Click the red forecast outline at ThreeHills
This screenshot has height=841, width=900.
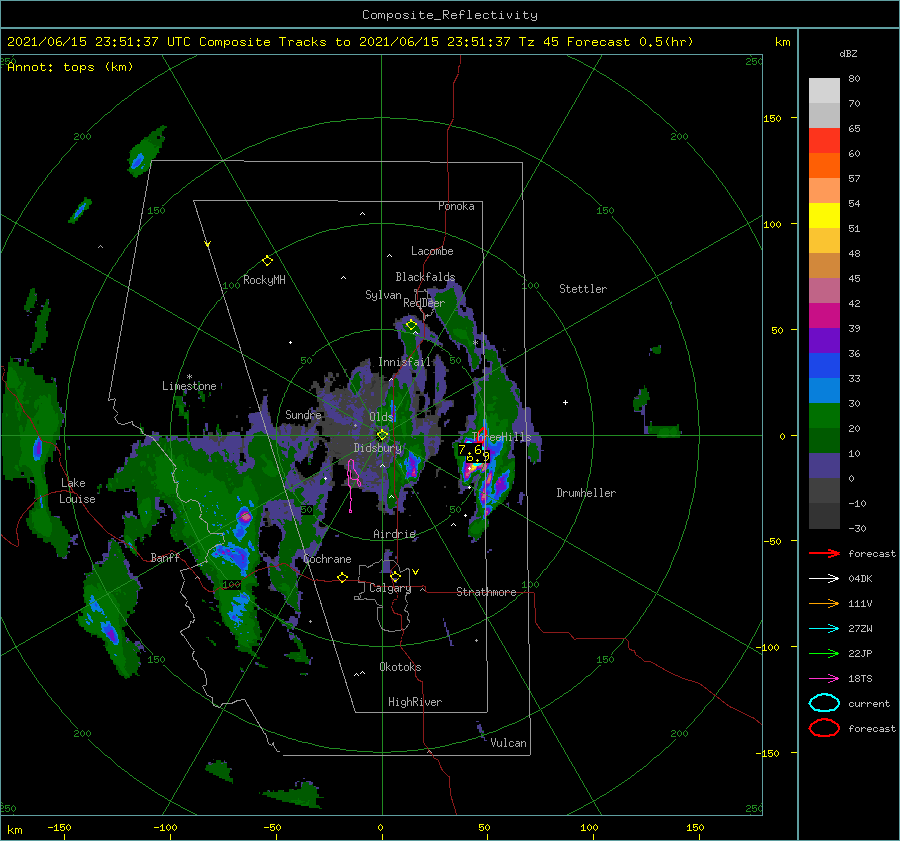click(x=482, y=433)
